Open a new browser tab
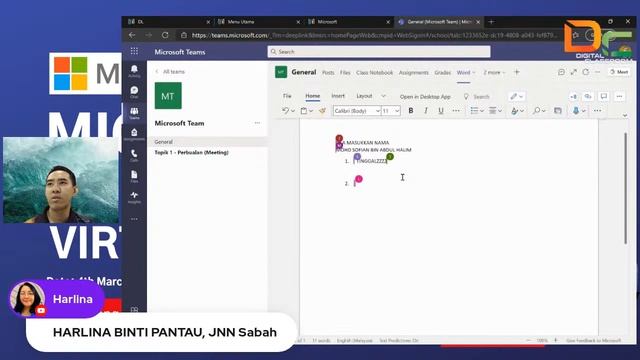 [x=491, y=22]
